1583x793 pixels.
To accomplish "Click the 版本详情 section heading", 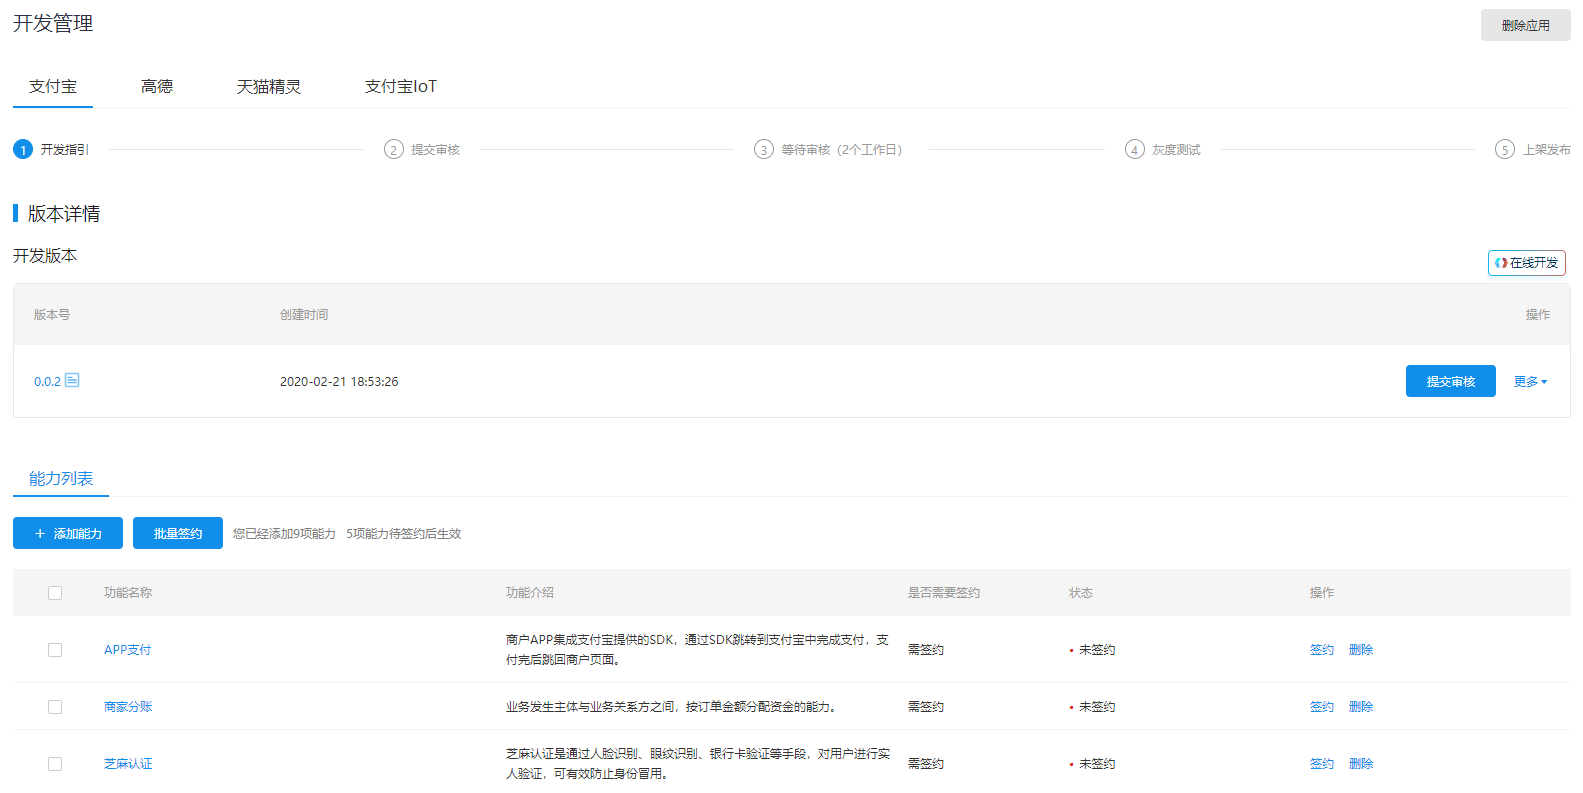I will pyautogui.click(x=64, y=213).
